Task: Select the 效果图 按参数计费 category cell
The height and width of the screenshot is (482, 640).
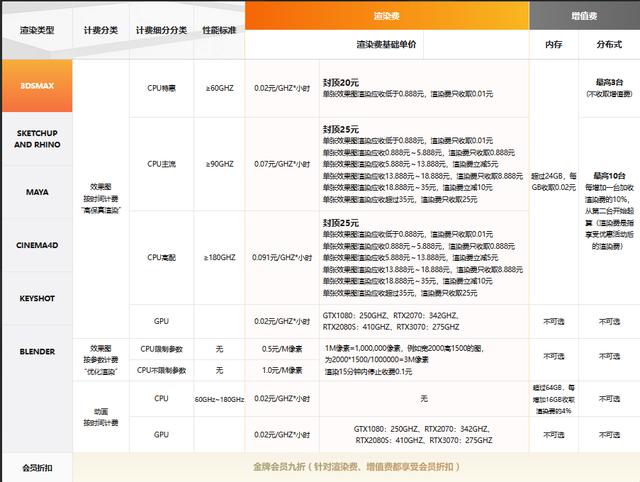Action: pos(101,360)
